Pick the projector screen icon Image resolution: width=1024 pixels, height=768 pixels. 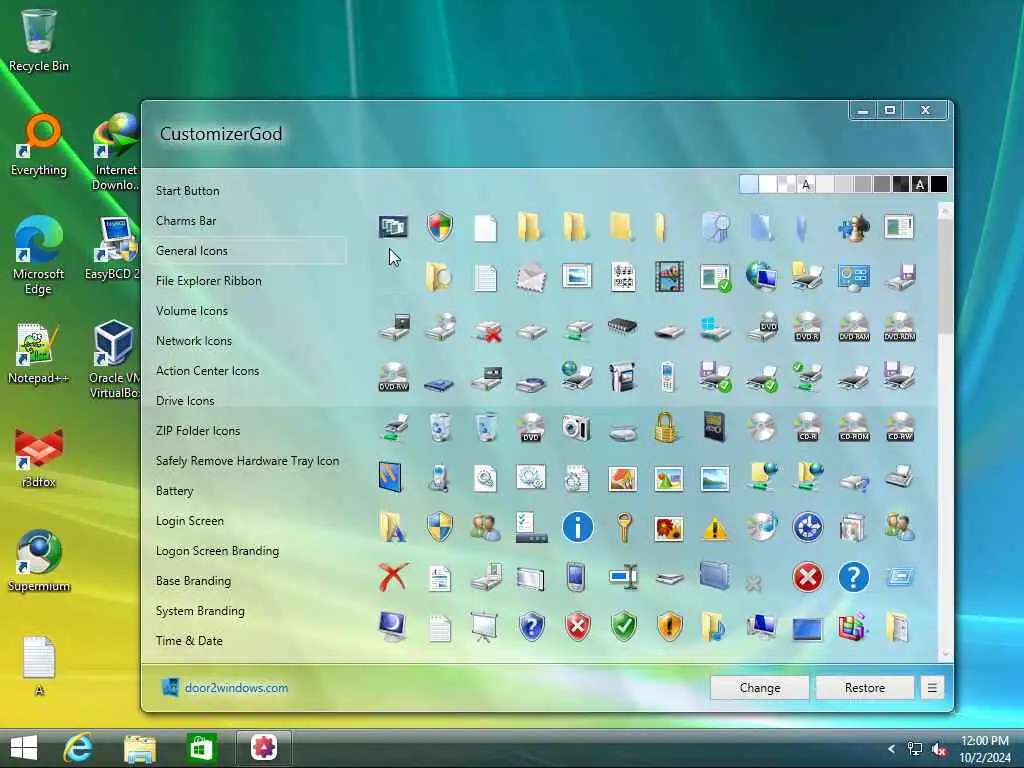click(485, 627)
